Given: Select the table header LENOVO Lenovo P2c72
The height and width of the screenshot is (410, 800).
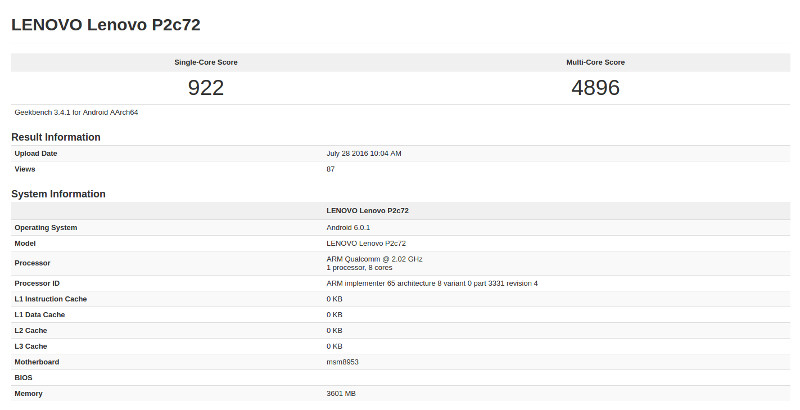Looking at the screenshot, I should tap(367, 211).
